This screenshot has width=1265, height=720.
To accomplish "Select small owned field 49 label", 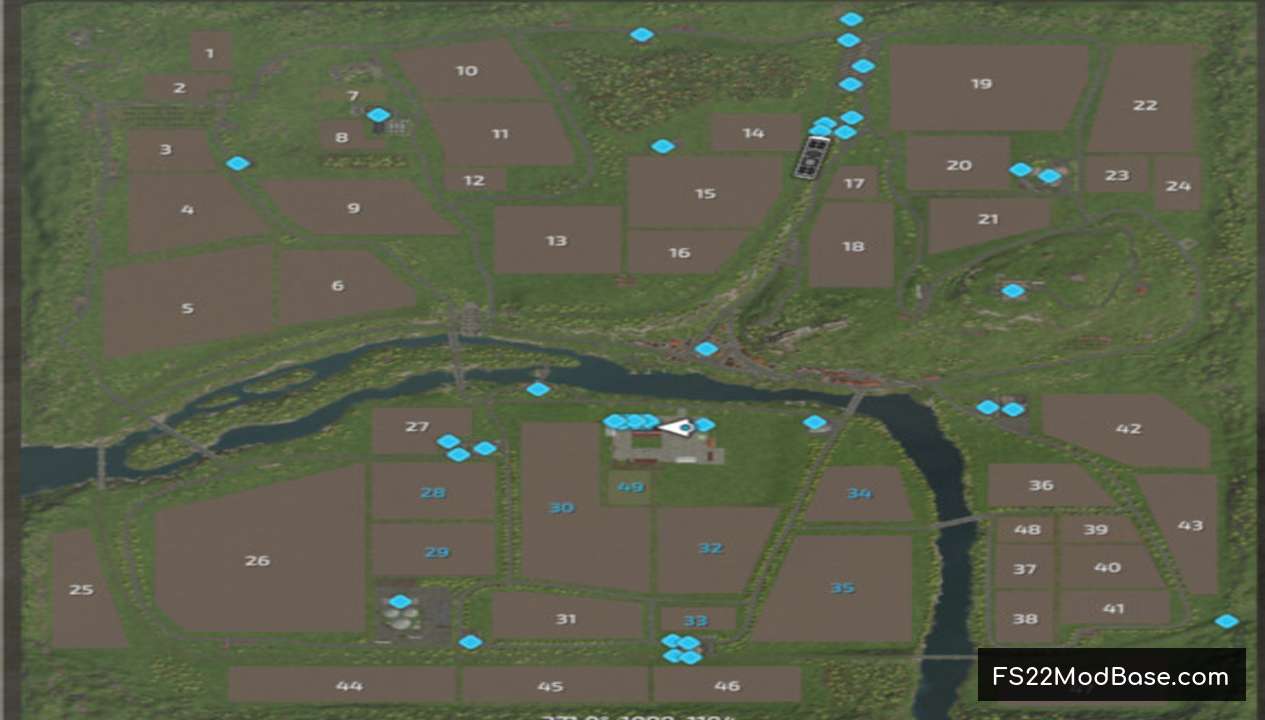I will click(630, 487).
